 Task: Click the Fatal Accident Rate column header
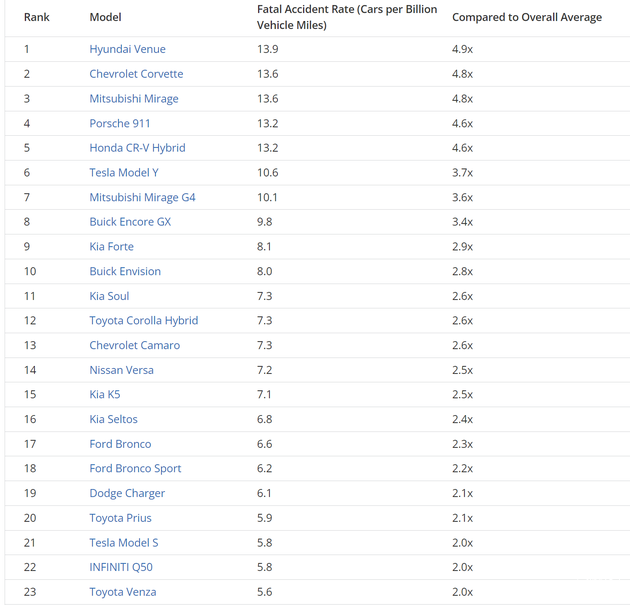[346, 17]
